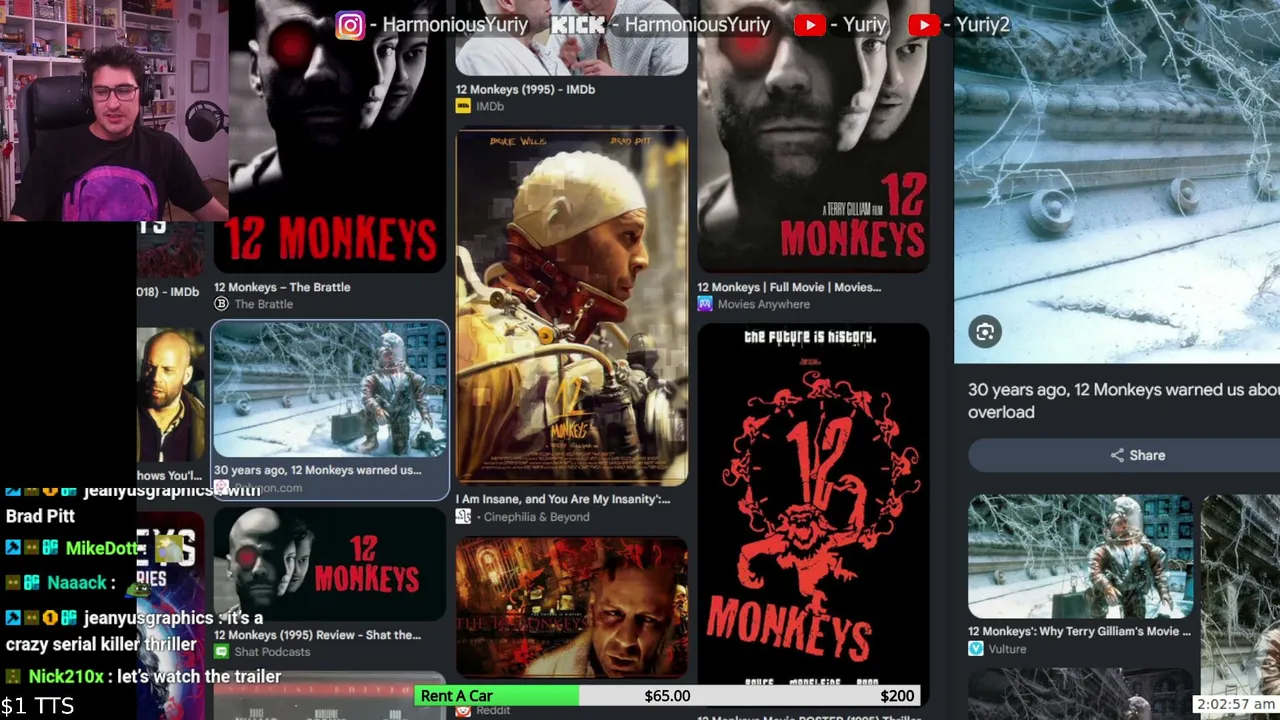The image size is (1280, 720).
Task: Select the Shat Podcasts review thumbnail
Action: 330,564
